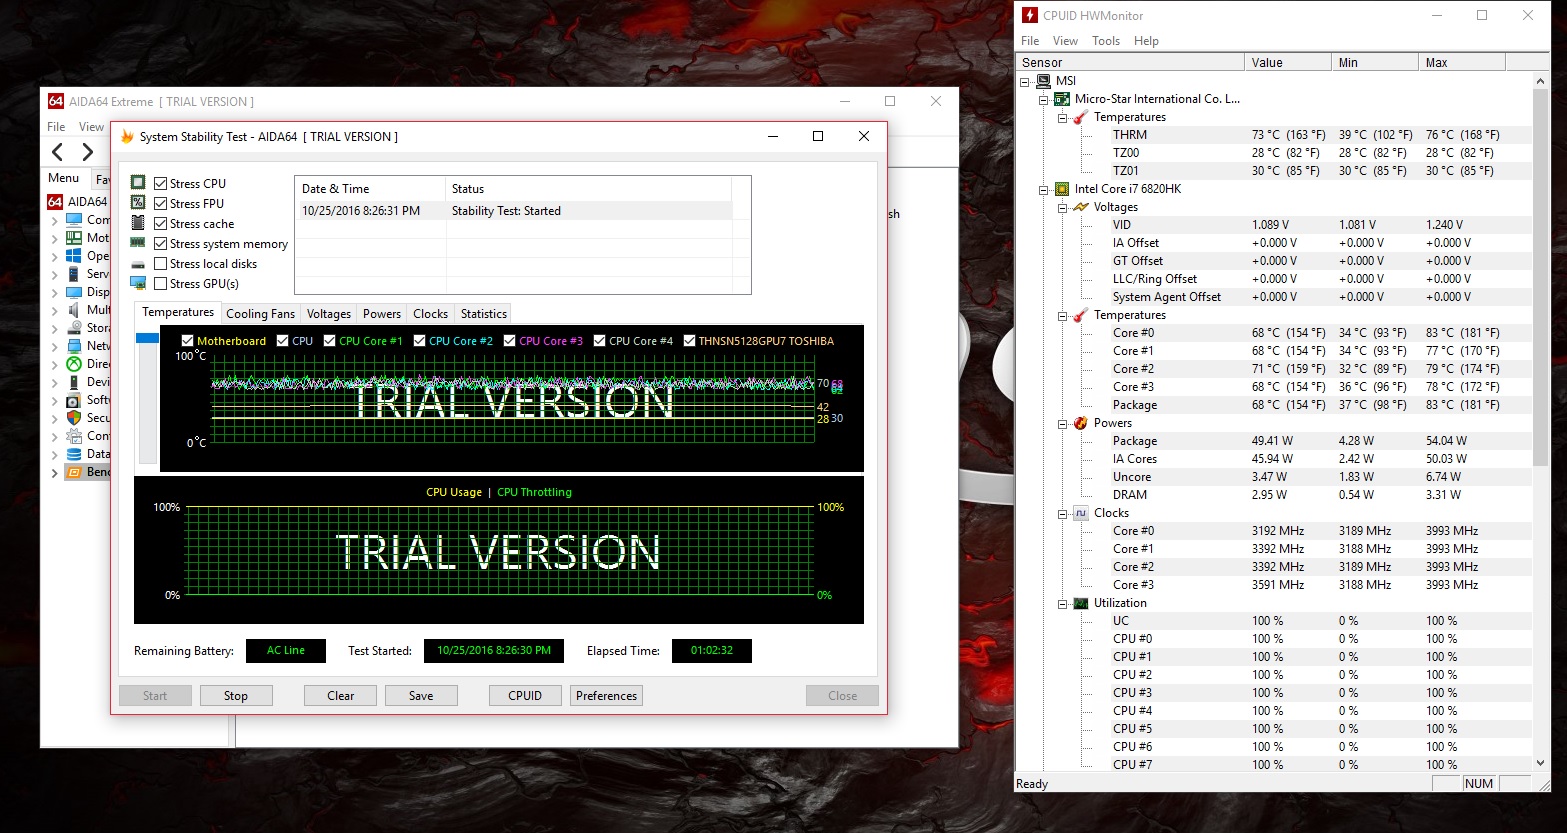Click the Stress system memory RAM icon
Viewport: 1567px width, 833px height.
[138, 243]
